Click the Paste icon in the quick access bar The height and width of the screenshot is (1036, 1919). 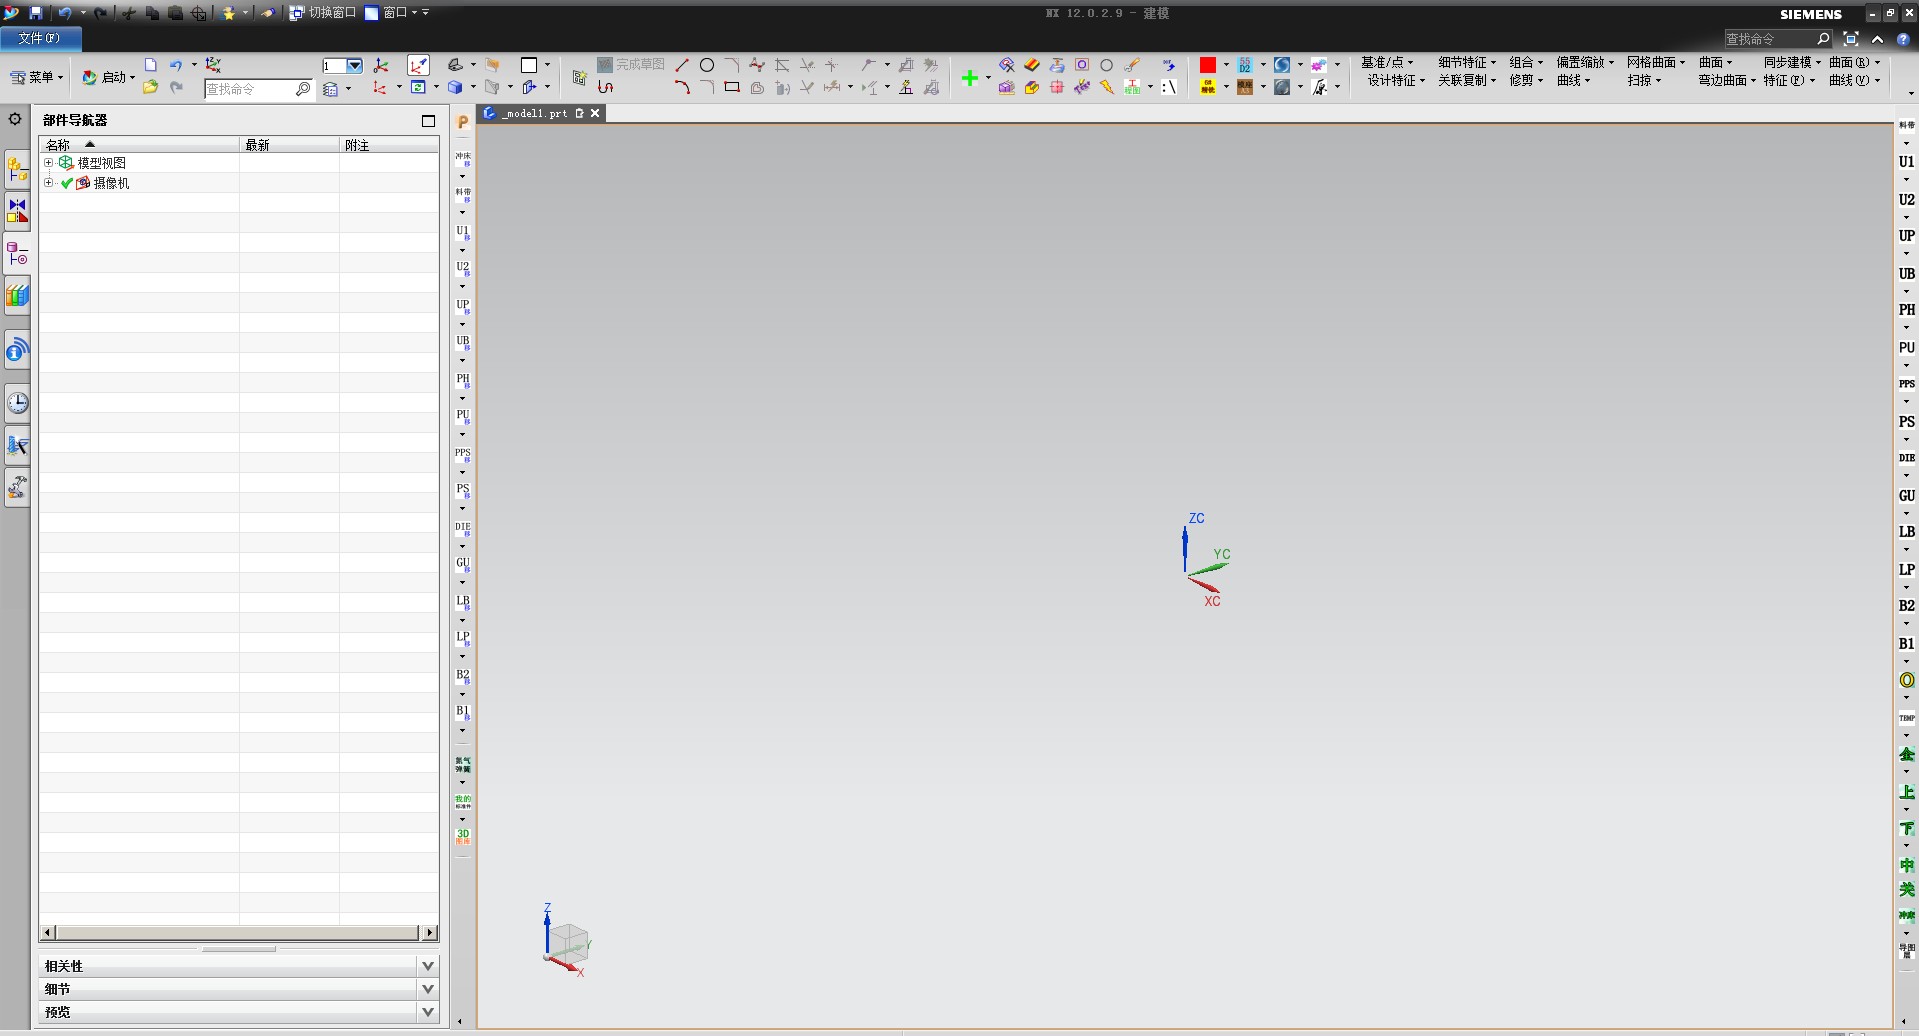point(175,13)
